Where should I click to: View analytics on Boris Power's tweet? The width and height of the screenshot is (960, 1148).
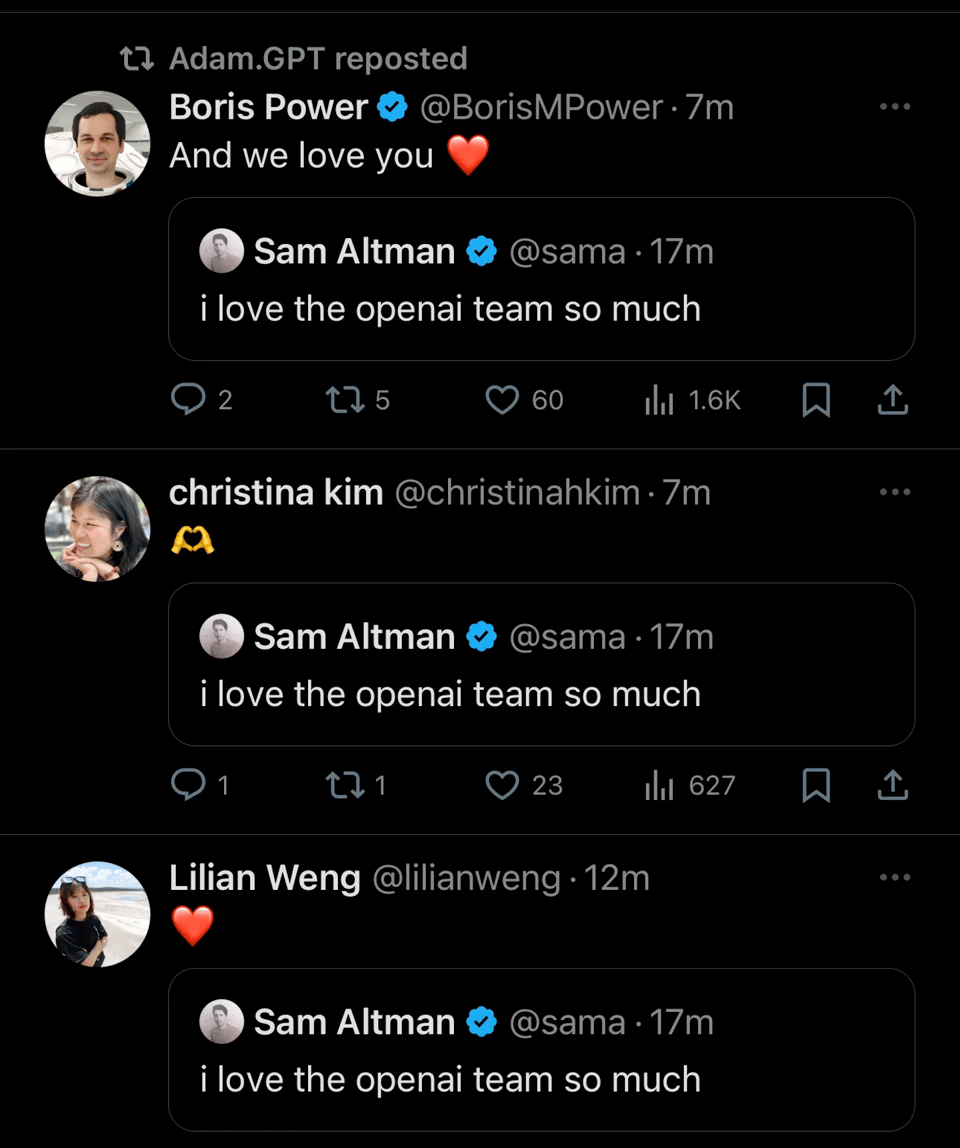(x=659, y=400)
